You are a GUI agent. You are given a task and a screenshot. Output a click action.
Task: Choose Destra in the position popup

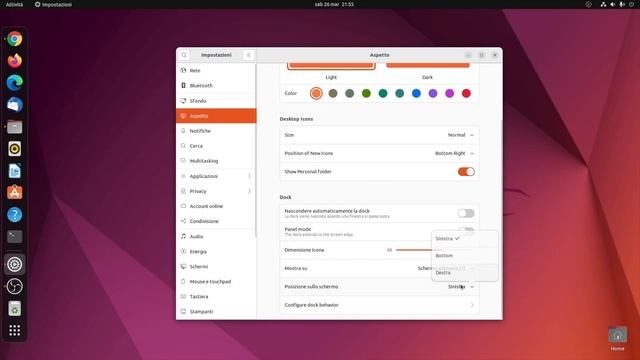[464, 273]
